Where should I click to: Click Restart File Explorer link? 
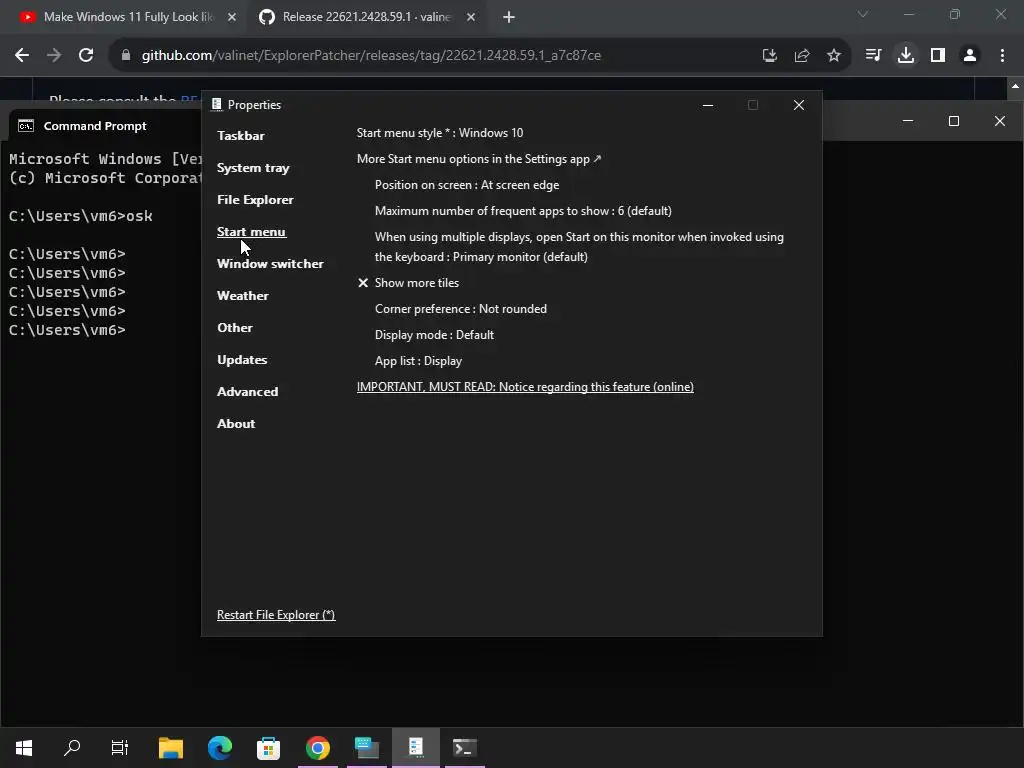(x=276, y=615)
